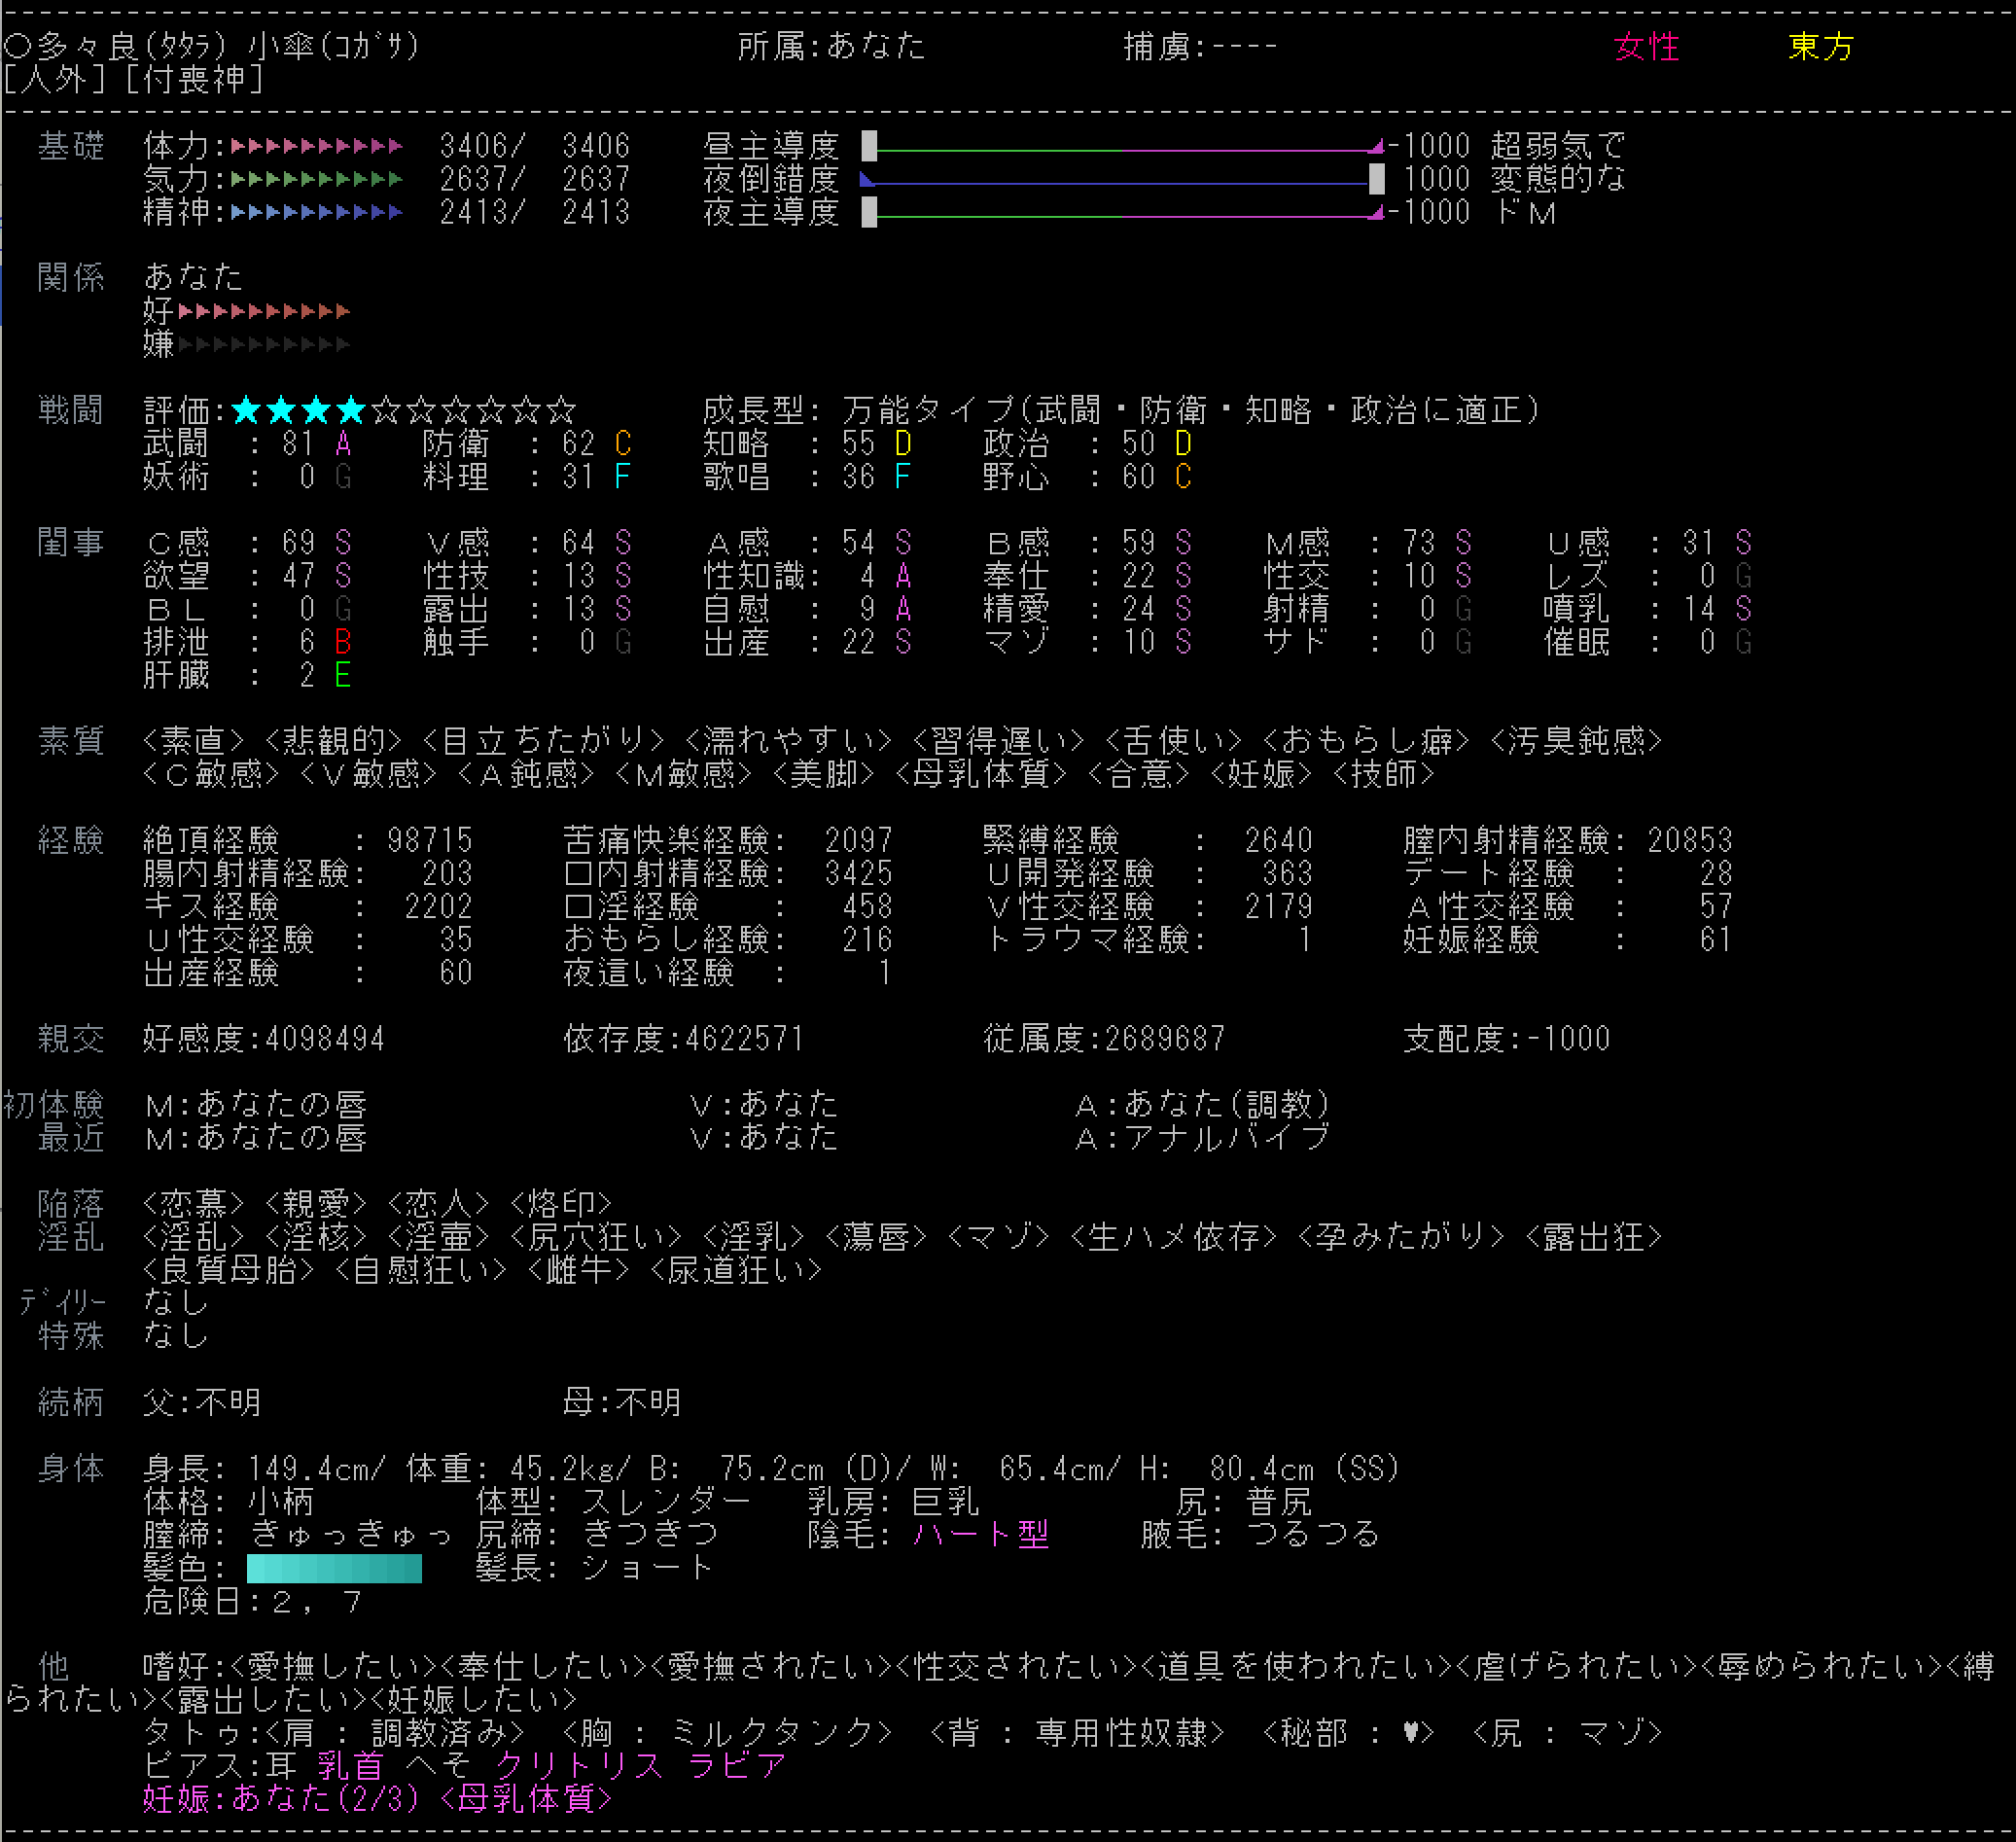
Task: Click the <母乳体質> trait tag
Action: [980, 774]
